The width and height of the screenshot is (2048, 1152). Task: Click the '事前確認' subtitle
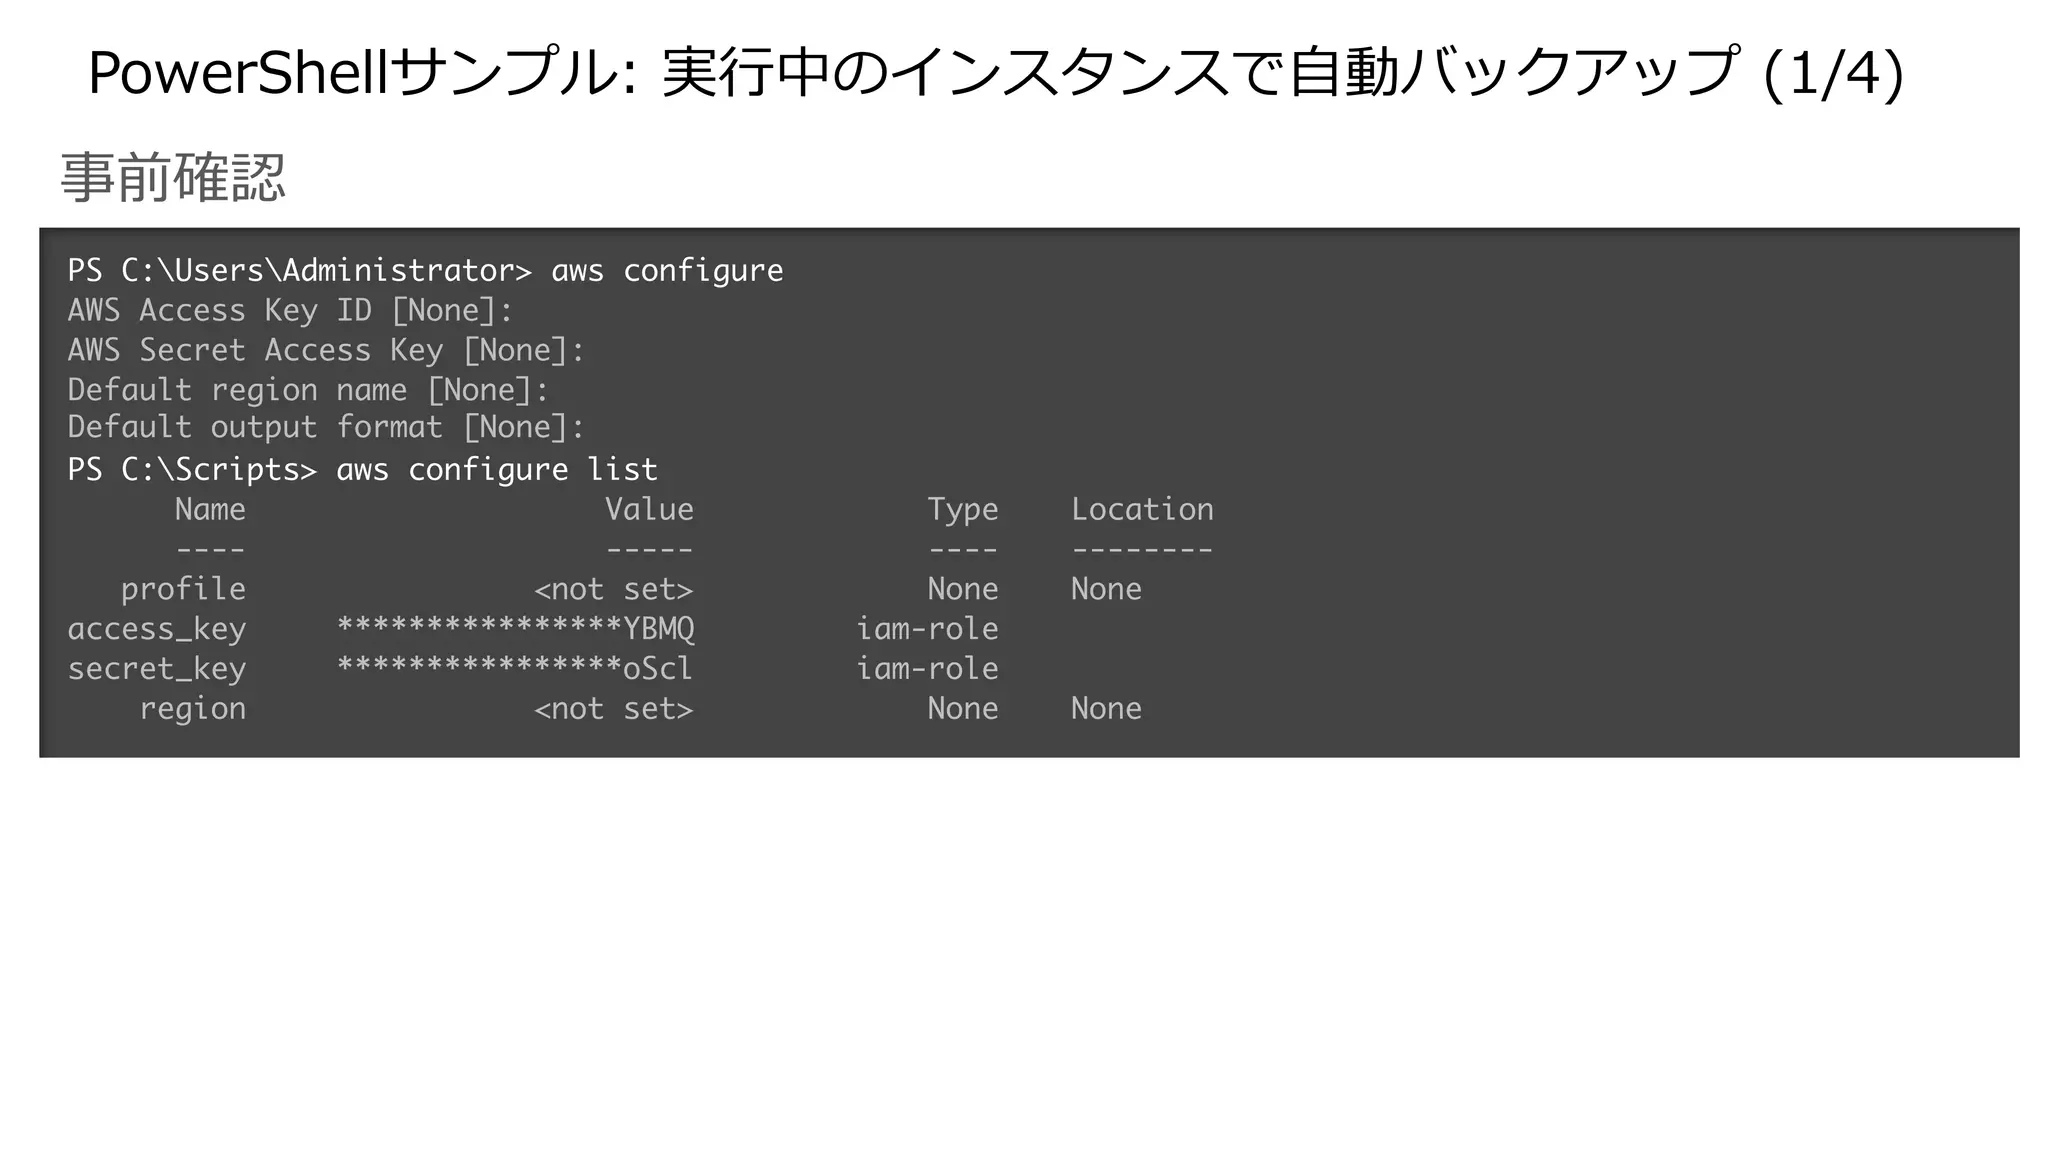(173, 178)
